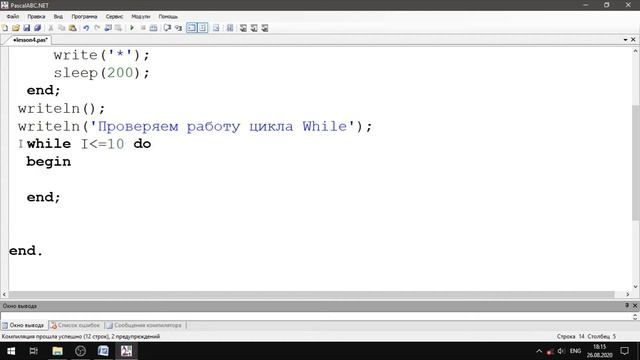Screen dimensions: 640x360
Task: Pin the output window panel
Action: click(x=627, y=305)
